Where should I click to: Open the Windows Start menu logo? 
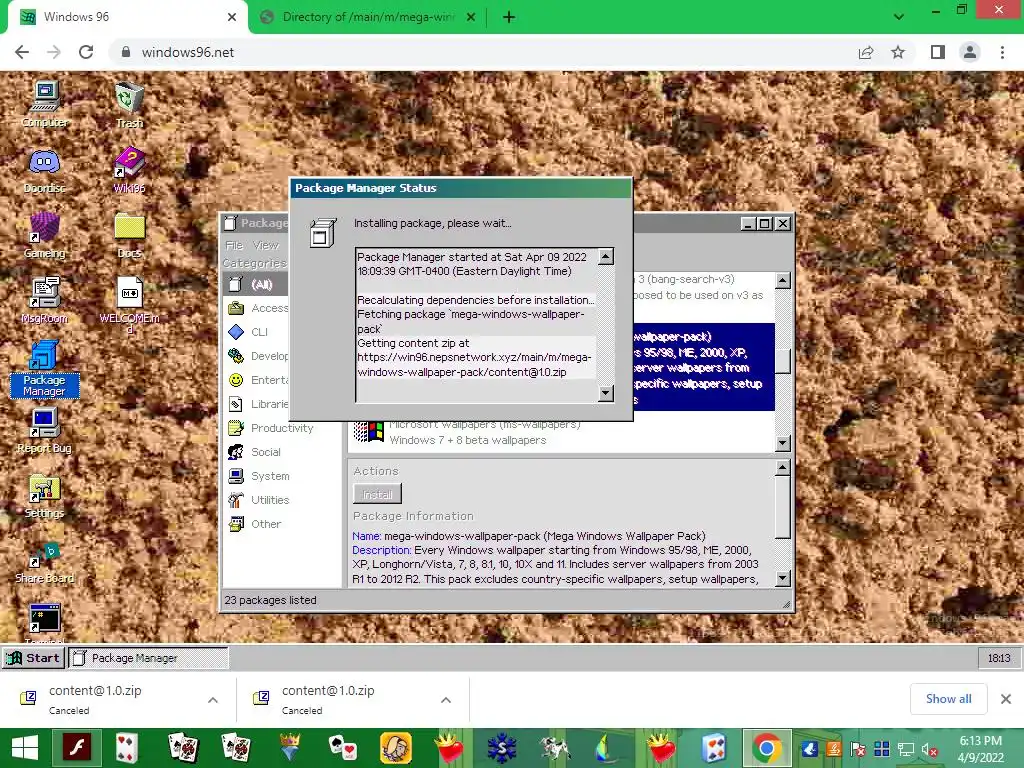coord(25,748)
